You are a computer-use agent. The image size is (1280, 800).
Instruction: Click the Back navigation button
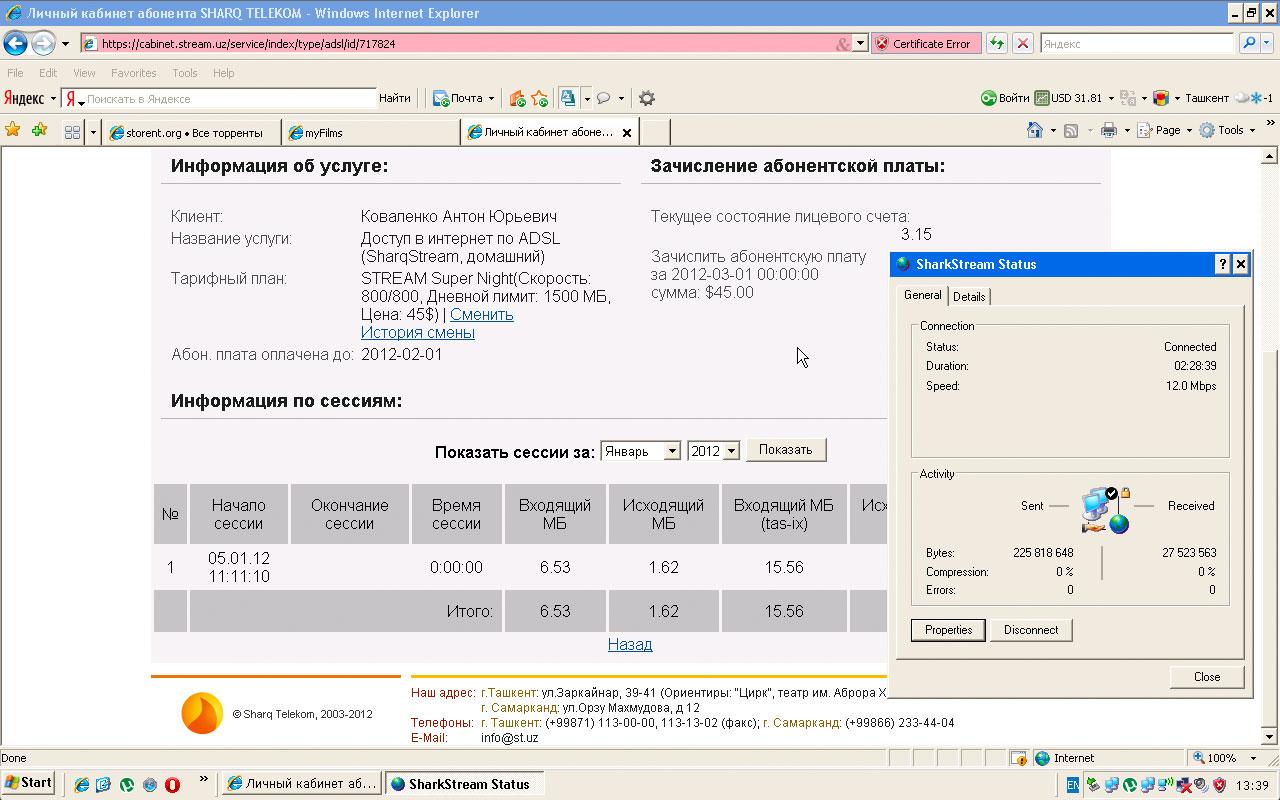(x=16, y=43)
